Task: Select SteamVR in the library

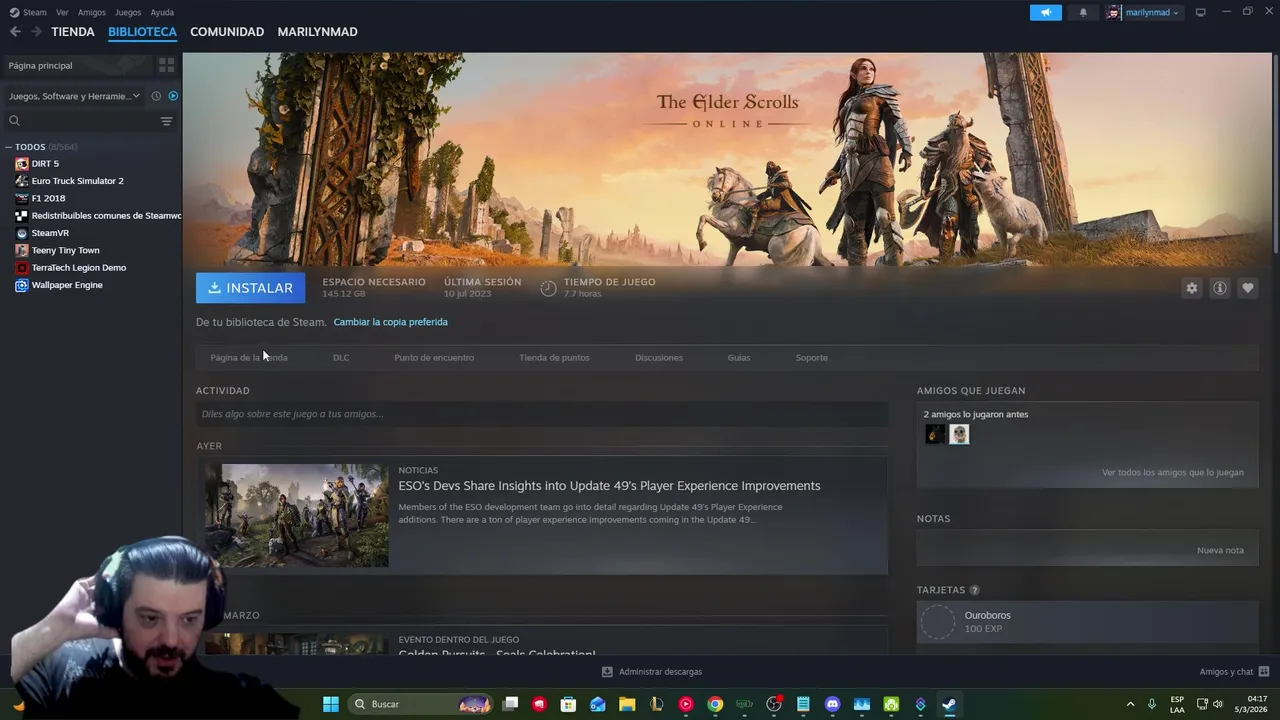Action: [x=50, y=233]
